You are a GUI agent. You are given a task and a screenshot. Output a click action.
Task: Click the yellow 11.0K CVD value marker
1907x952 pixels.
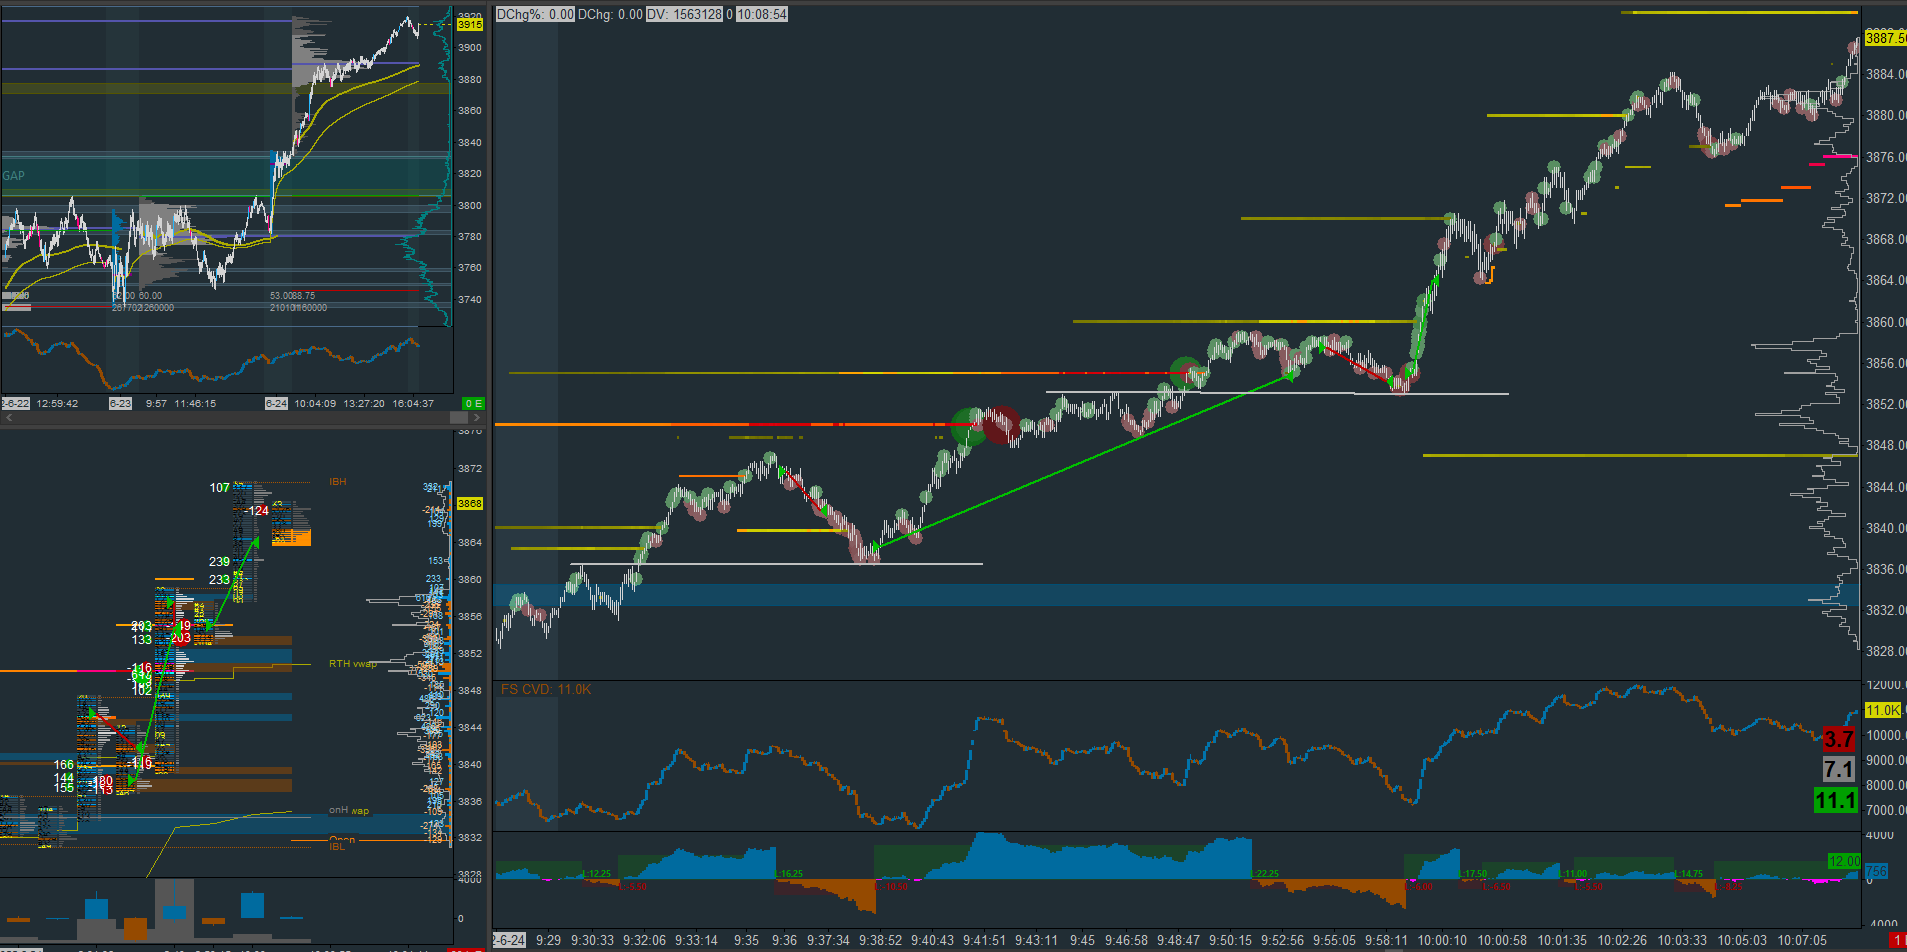[1883, 710]
